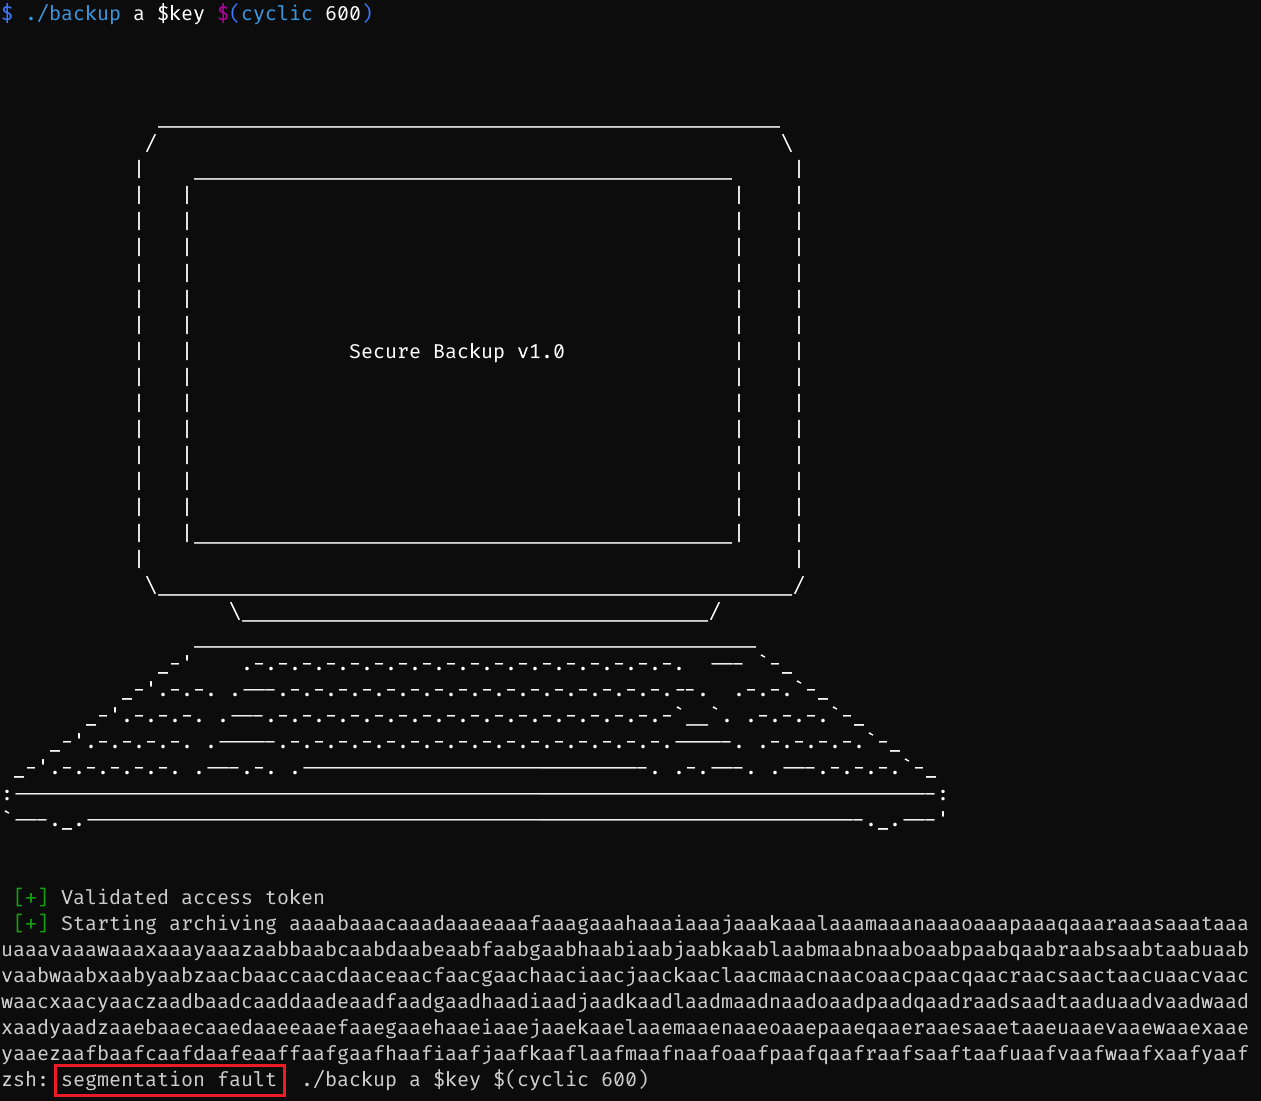Click the 'Starting archiving' text
This screenshot has width=1261, height=1101.
click(169, 923)
